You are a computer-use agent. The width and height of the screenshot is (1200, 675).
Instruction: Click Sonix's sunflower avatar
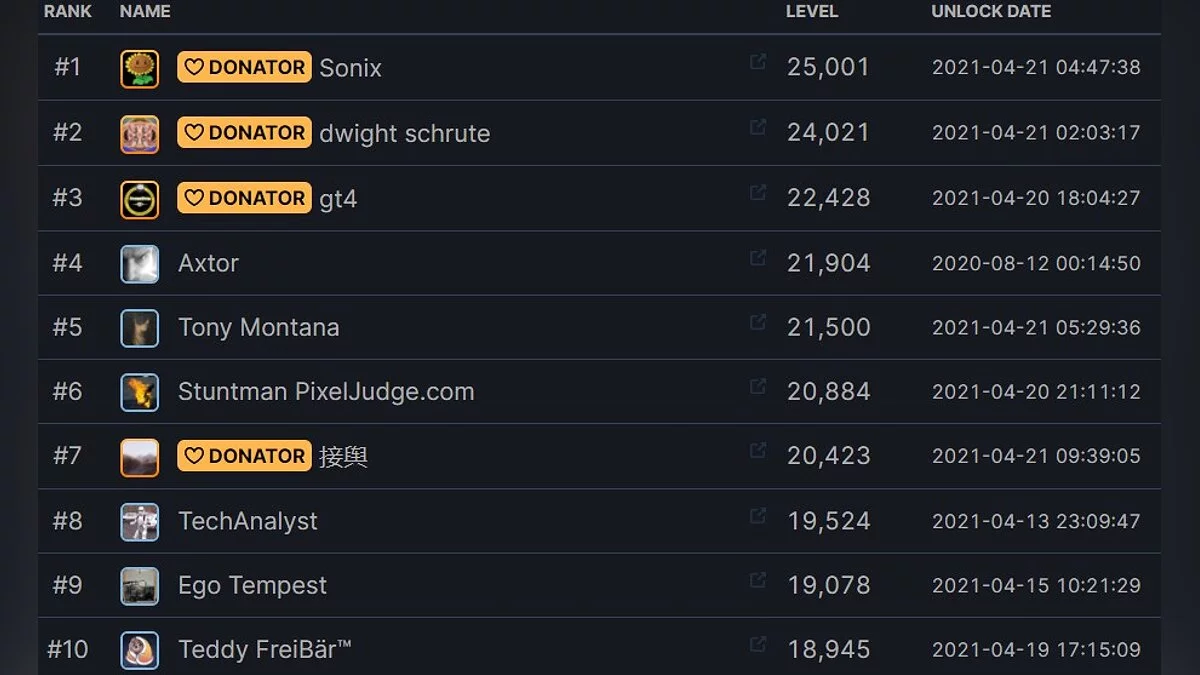pyautogui.click(x=140, y=68)
